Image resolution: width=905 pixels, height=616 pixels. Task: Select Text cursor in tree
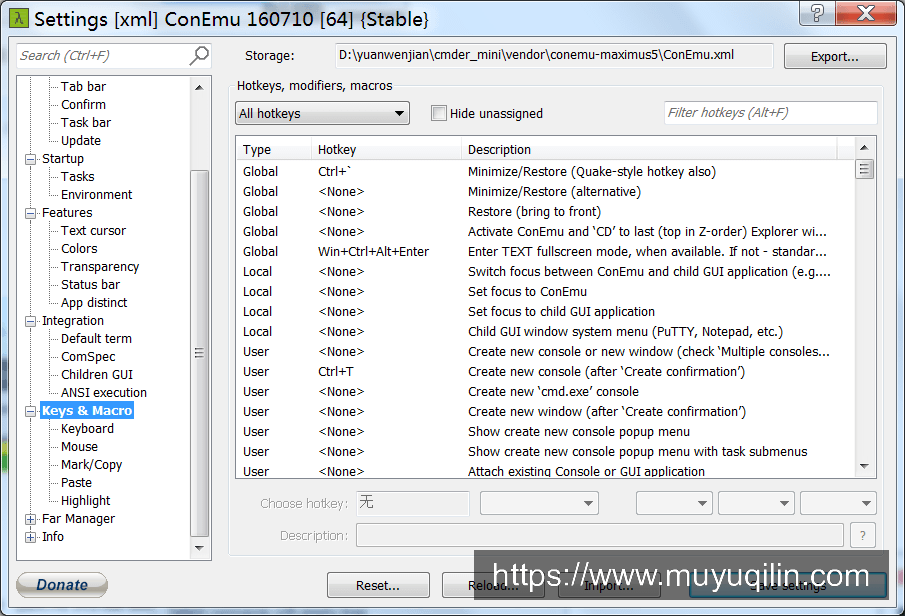pos(93,230)
